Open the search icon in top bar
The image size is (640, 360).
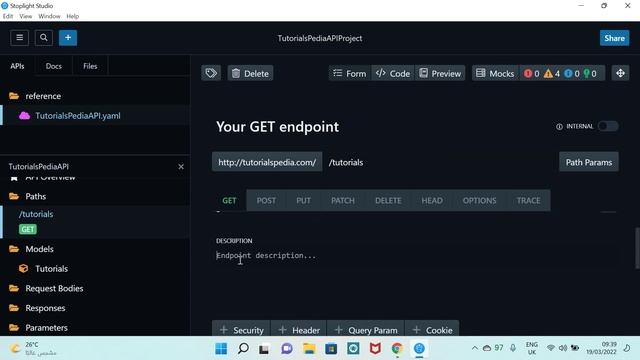(44, 38)
